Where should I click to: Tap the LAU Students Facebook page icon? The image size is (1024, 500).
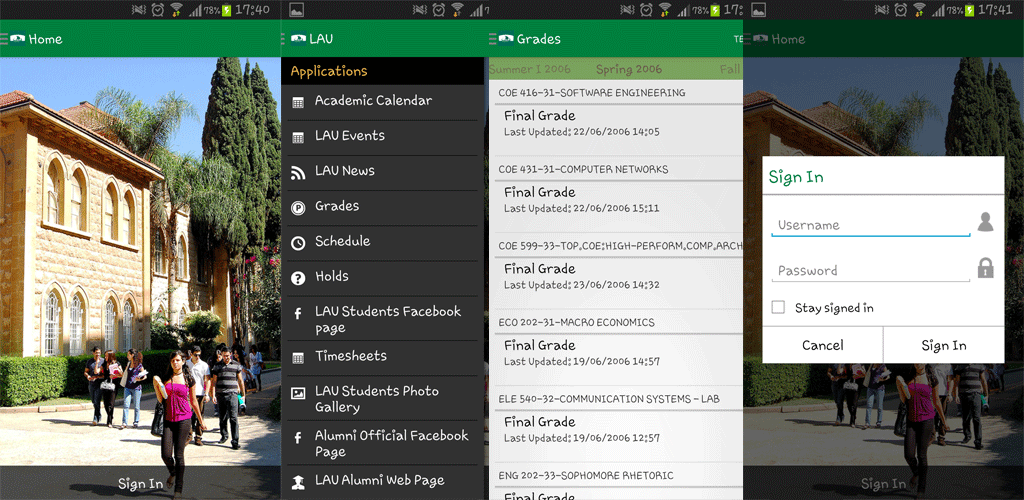[x=298, y=314]
